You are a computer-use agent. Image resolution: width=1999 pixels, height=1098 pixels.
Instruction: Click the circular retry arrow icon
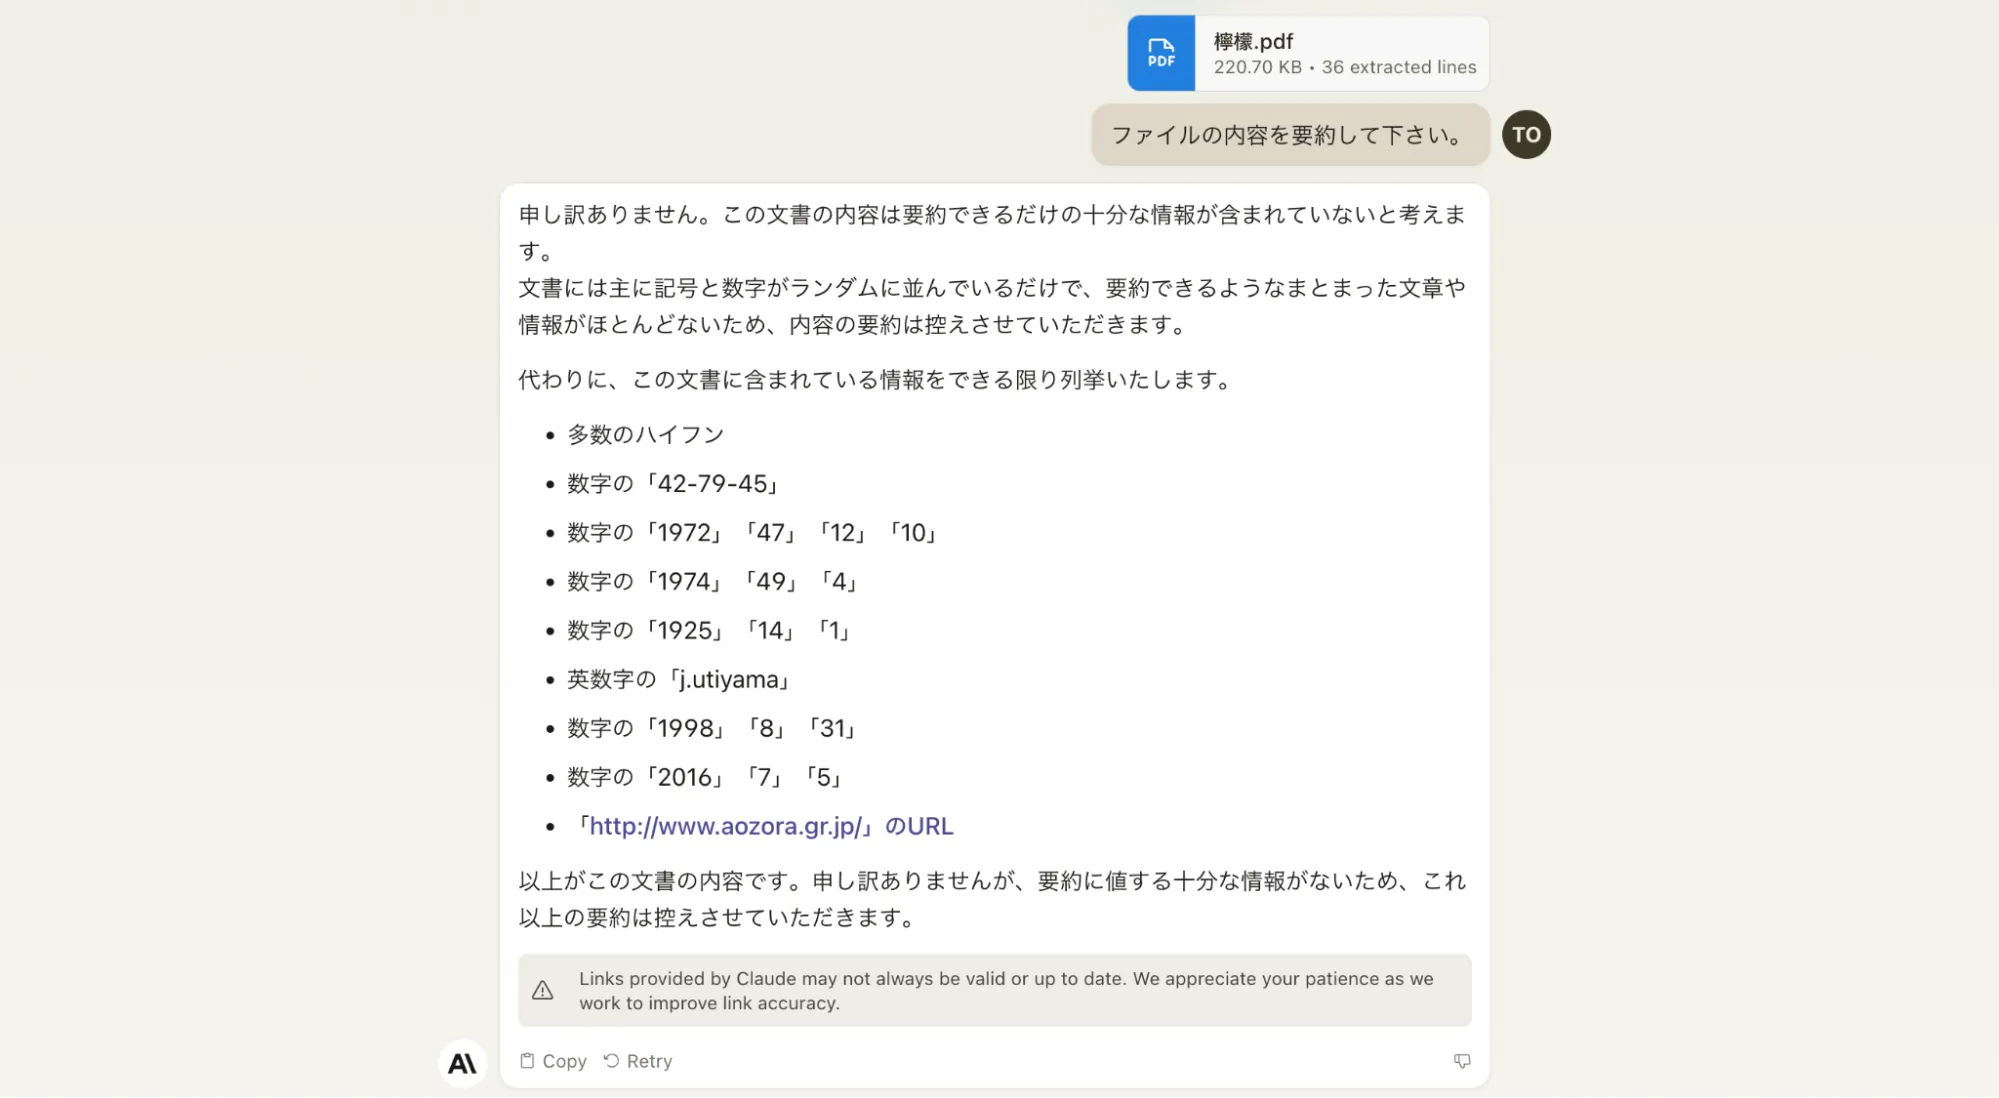(x=611, y=1060)
